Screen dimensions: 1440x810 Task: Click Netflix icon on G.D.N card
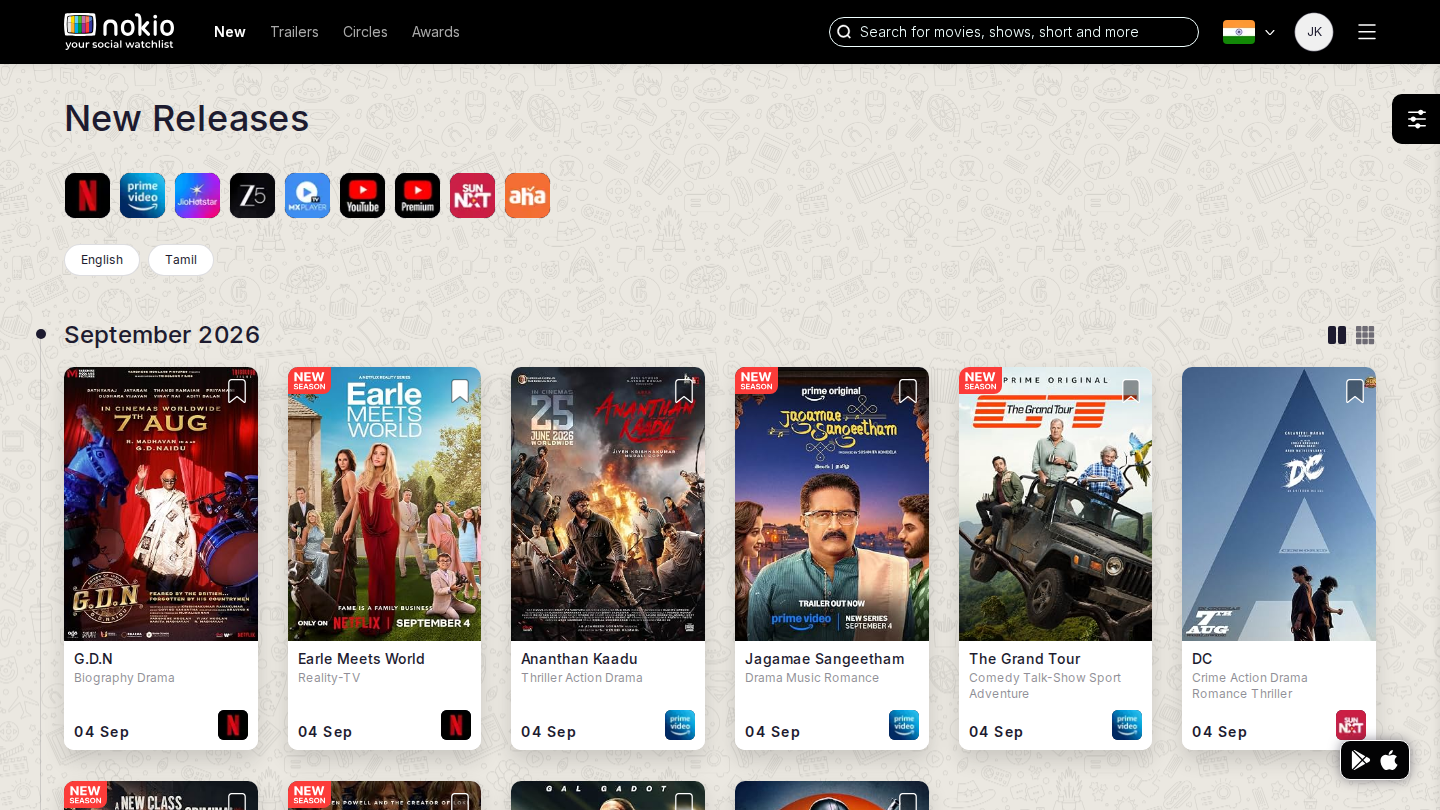233,725
